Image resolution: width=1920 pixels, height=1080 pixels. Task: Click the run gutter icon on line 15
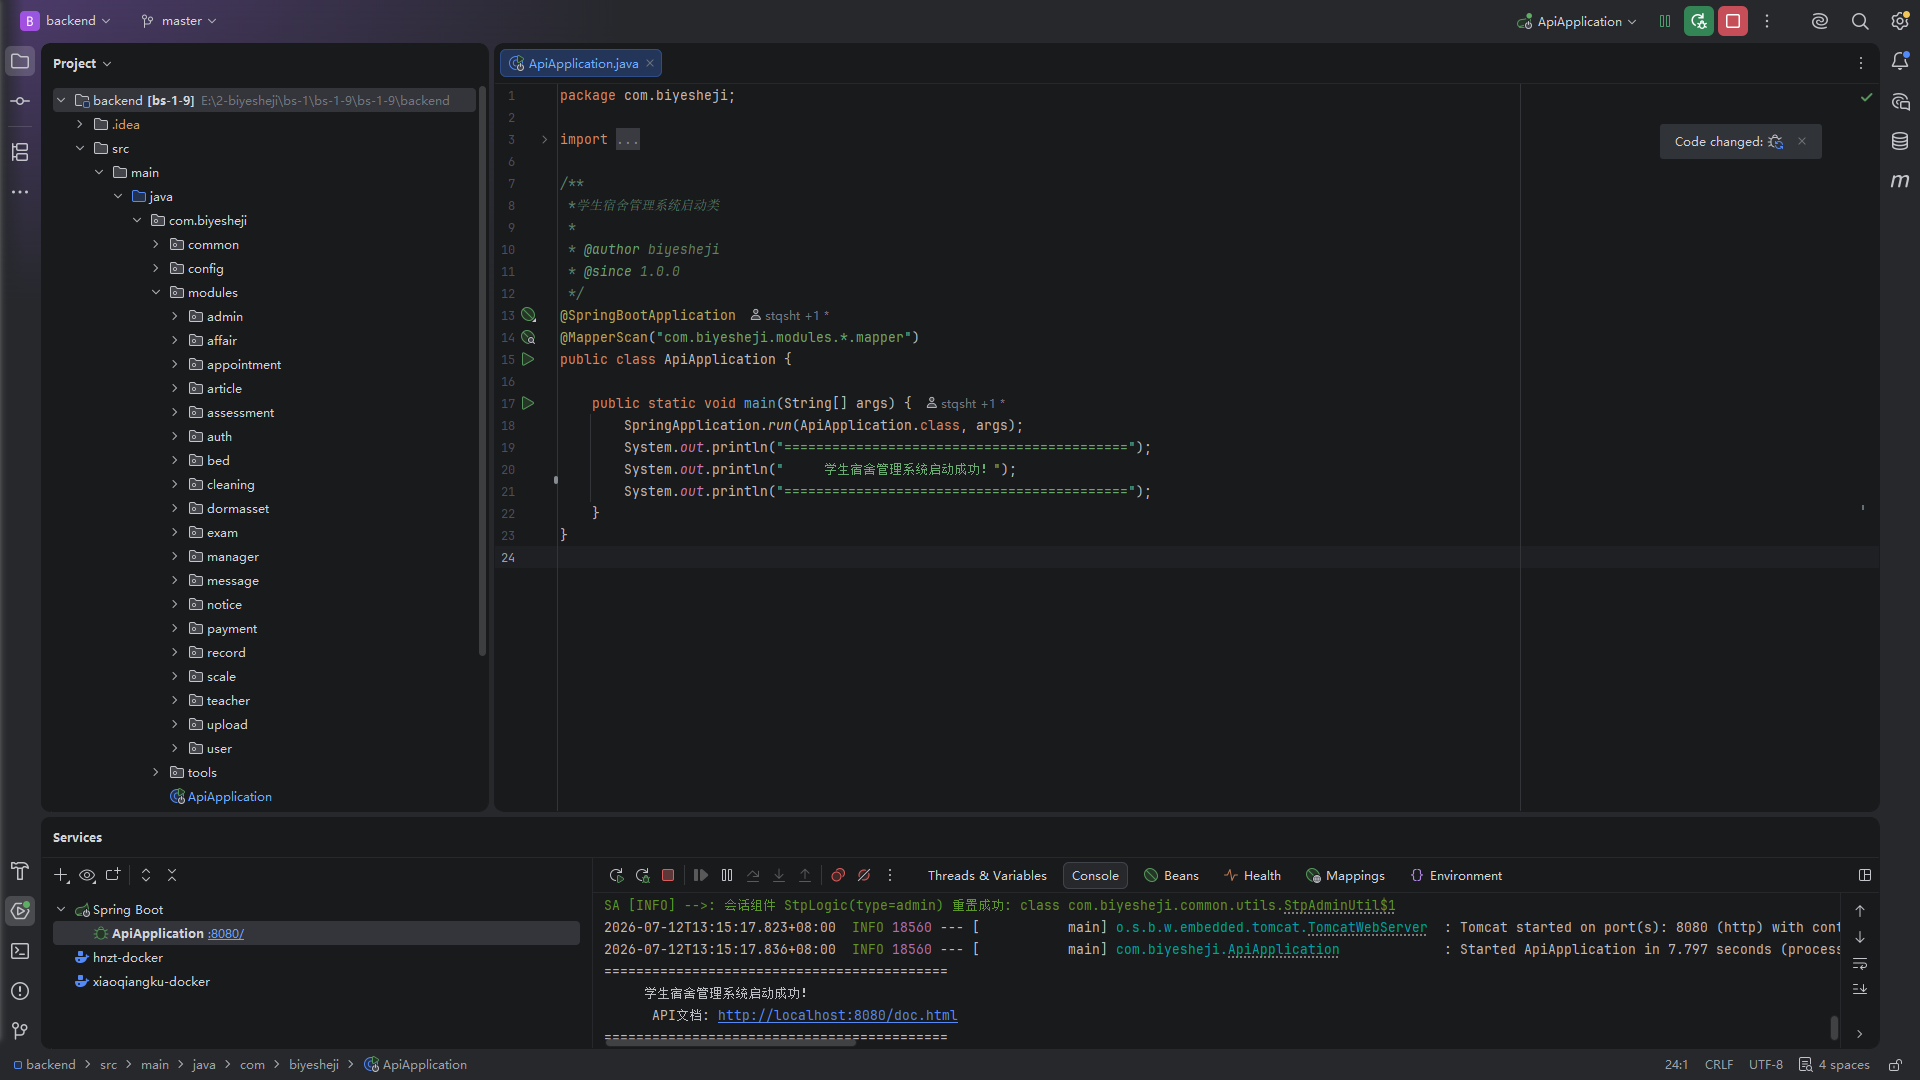click(528, 359)
